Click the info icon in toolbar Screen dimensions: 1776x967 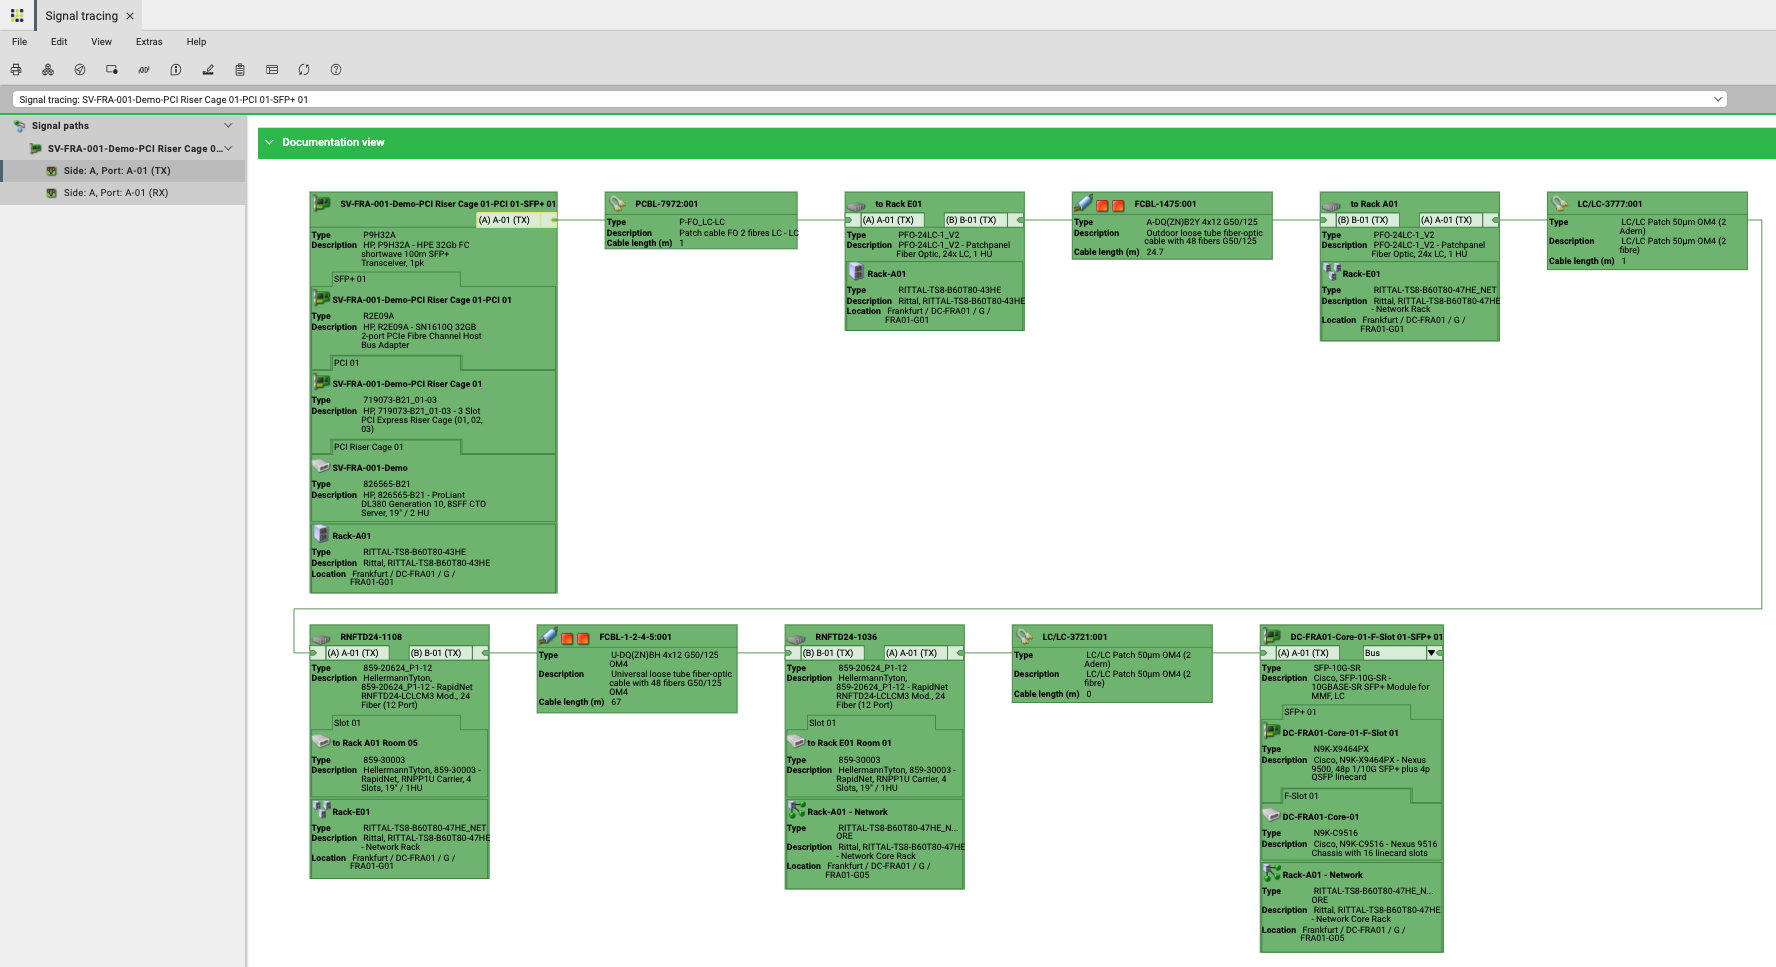coord(176,70)
